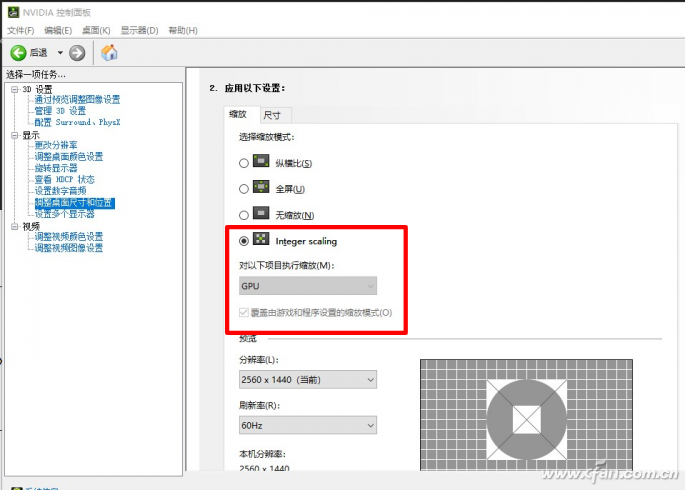Open 调整桌面颜色设置 link

click(69, 156)
